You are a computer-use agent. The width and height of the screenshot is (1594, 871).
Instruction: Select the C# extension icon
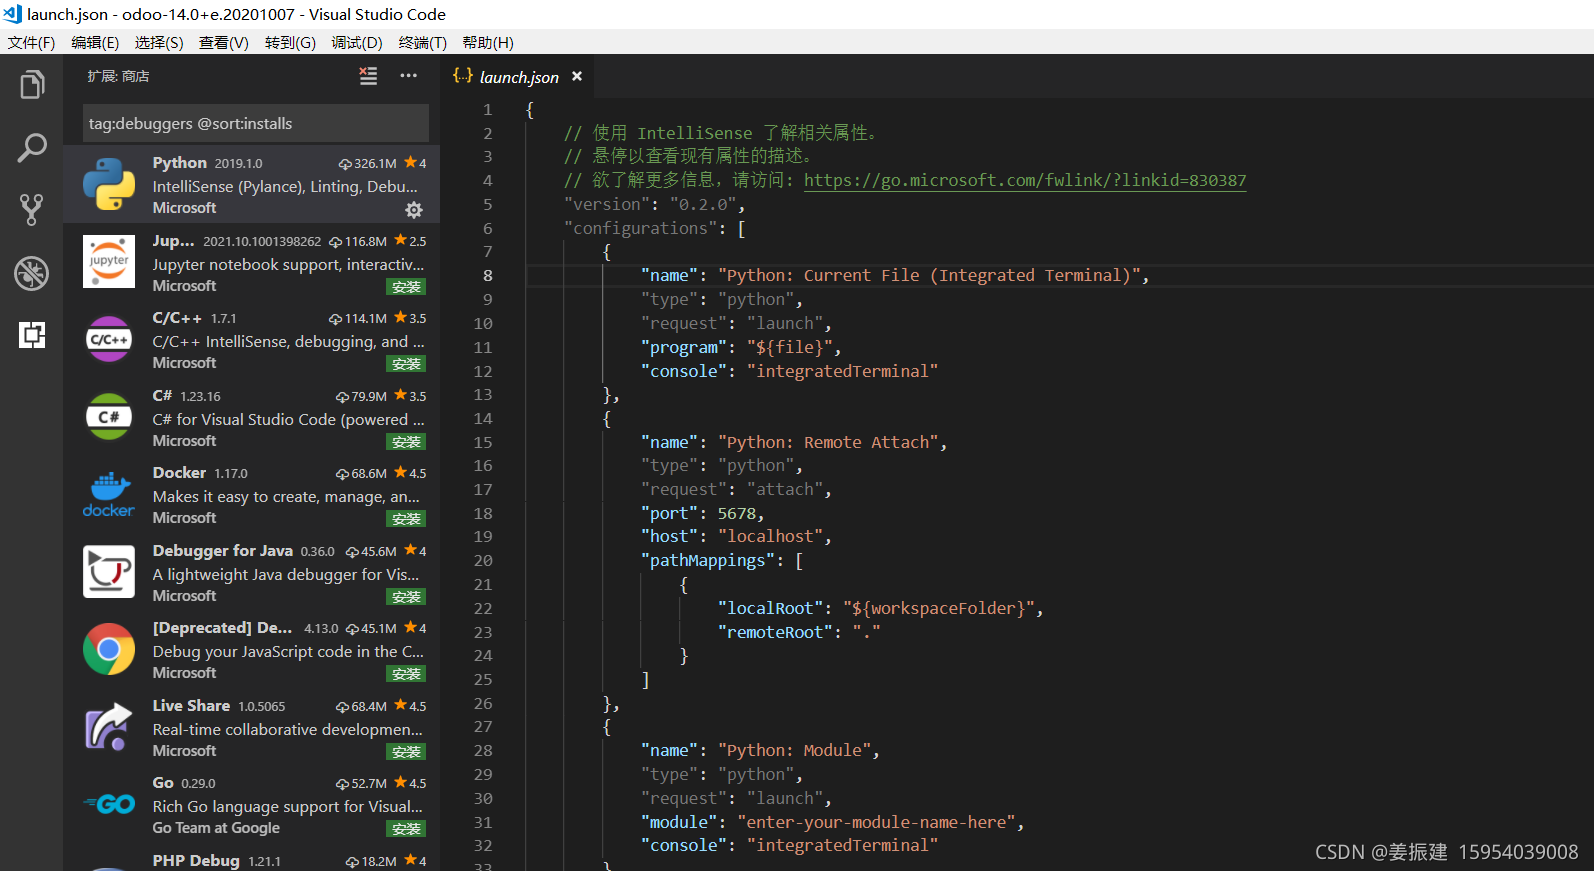(109, 417)
